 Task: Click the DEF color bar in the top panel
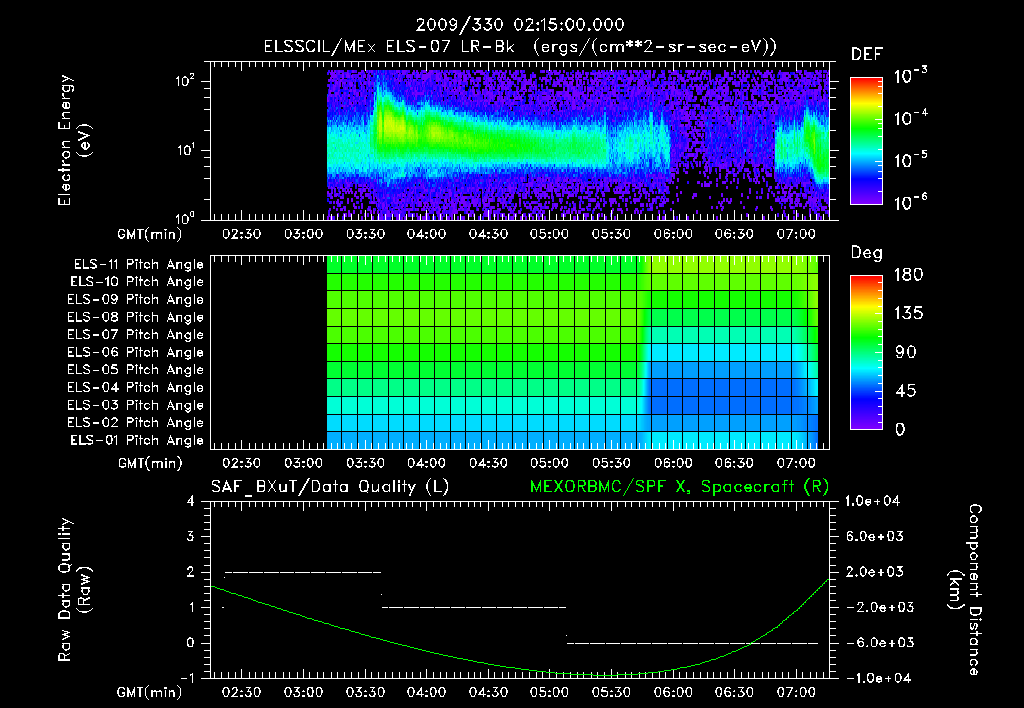coord(866,140)
